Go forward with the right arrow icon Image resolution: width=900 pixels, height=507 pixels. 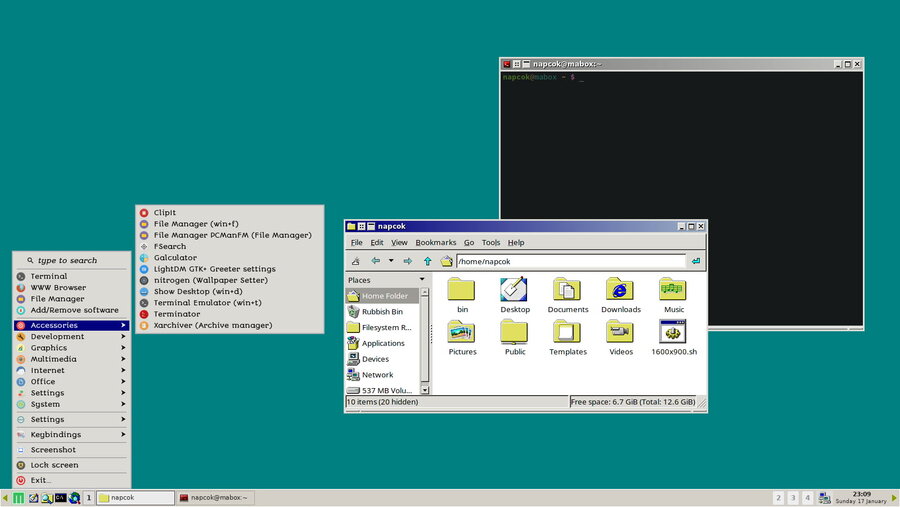tap(408, 261)
